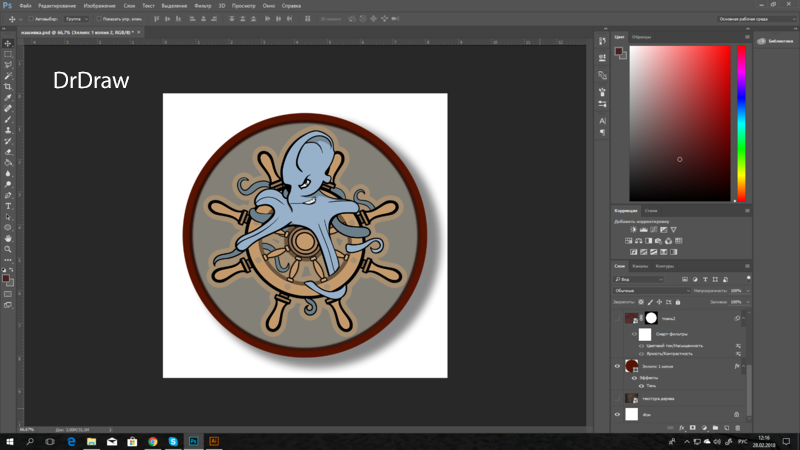Select the Magic Wand tool
The height and width of the screenshot is (450, 800).
tap(8, 76)
